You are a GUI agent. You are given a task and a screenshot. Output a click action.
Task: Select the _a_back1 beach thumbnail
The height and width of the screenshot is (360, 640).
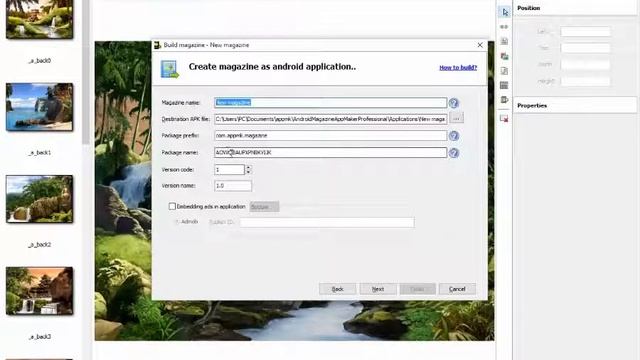(x=40, y=107)
